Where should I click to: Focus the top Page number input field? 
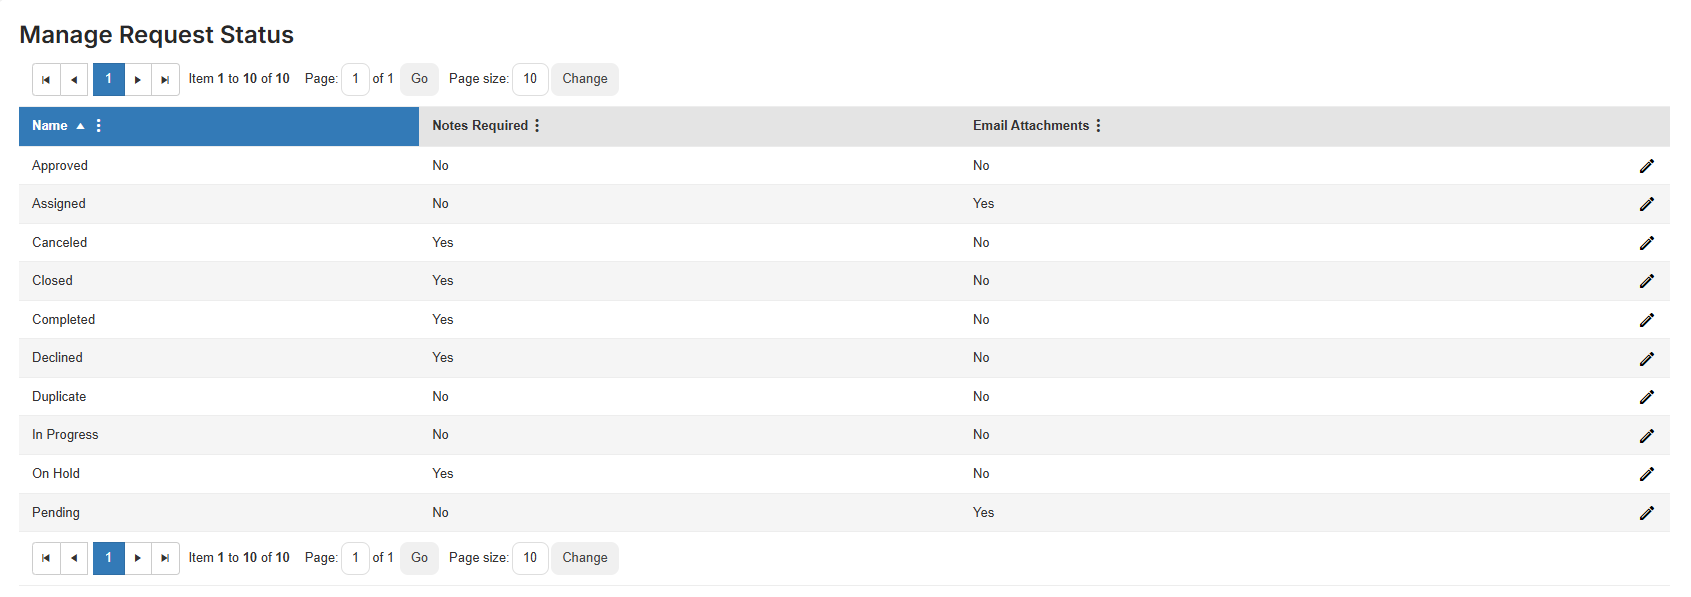click(x=355, y=79)
